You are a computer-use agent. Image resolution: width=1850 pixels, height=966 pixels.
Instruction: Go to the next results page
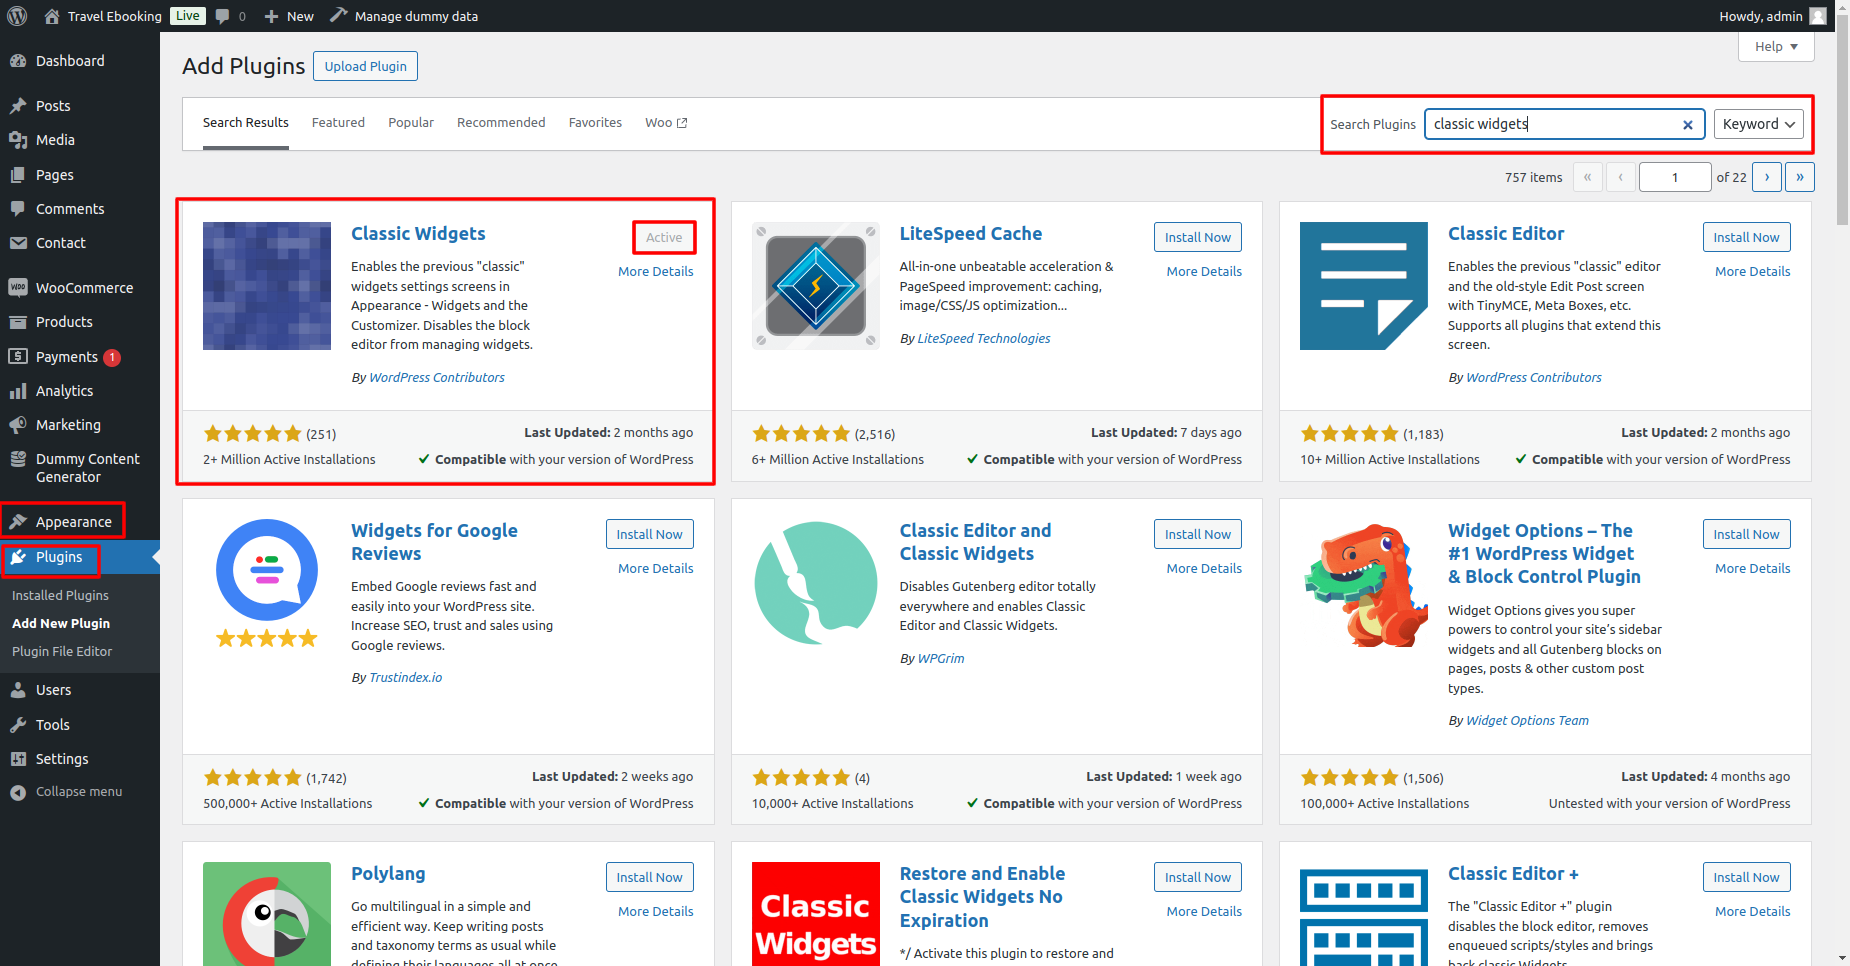pyautogui.click(x=1766, y=177)
